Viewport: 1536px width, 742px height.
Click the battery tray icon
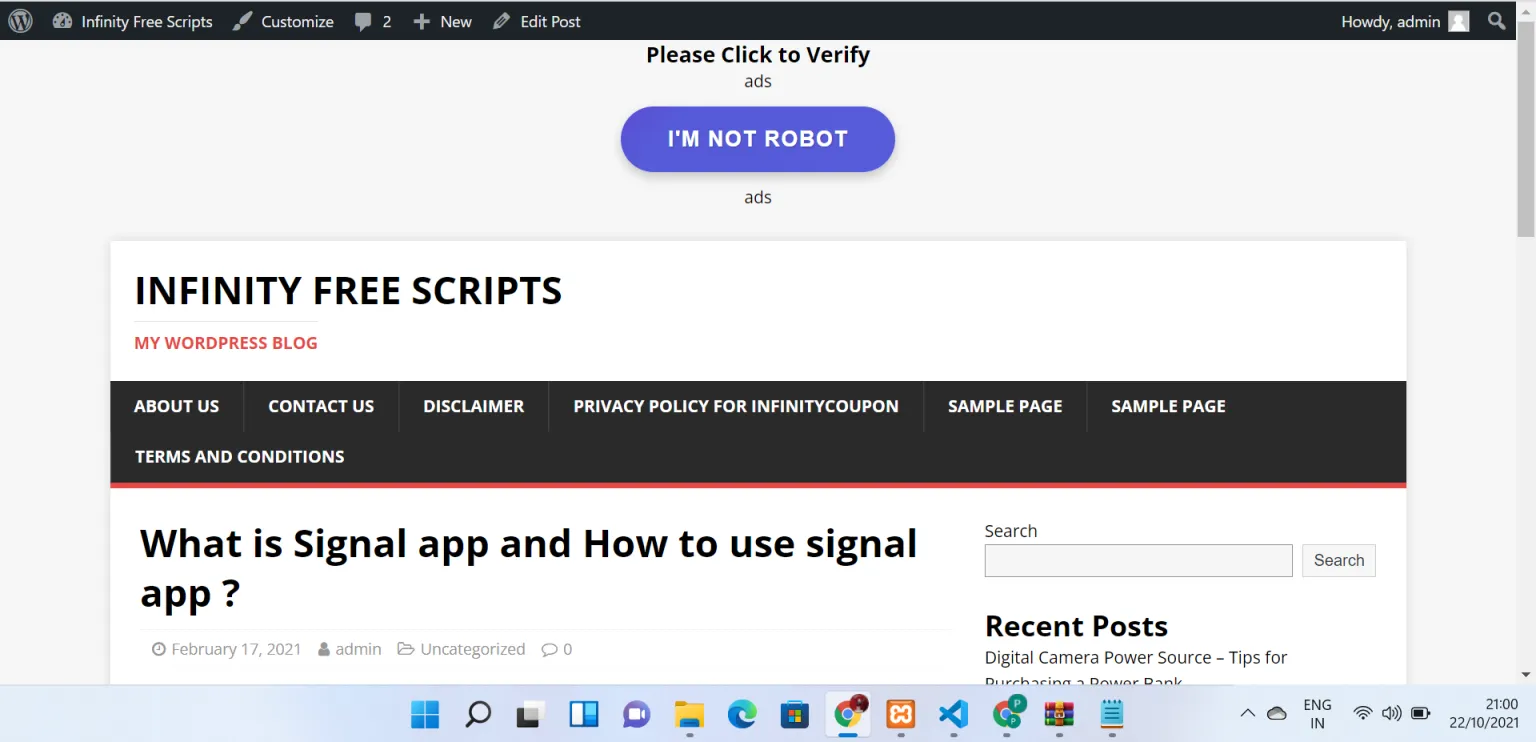(x=1420, y=713)
